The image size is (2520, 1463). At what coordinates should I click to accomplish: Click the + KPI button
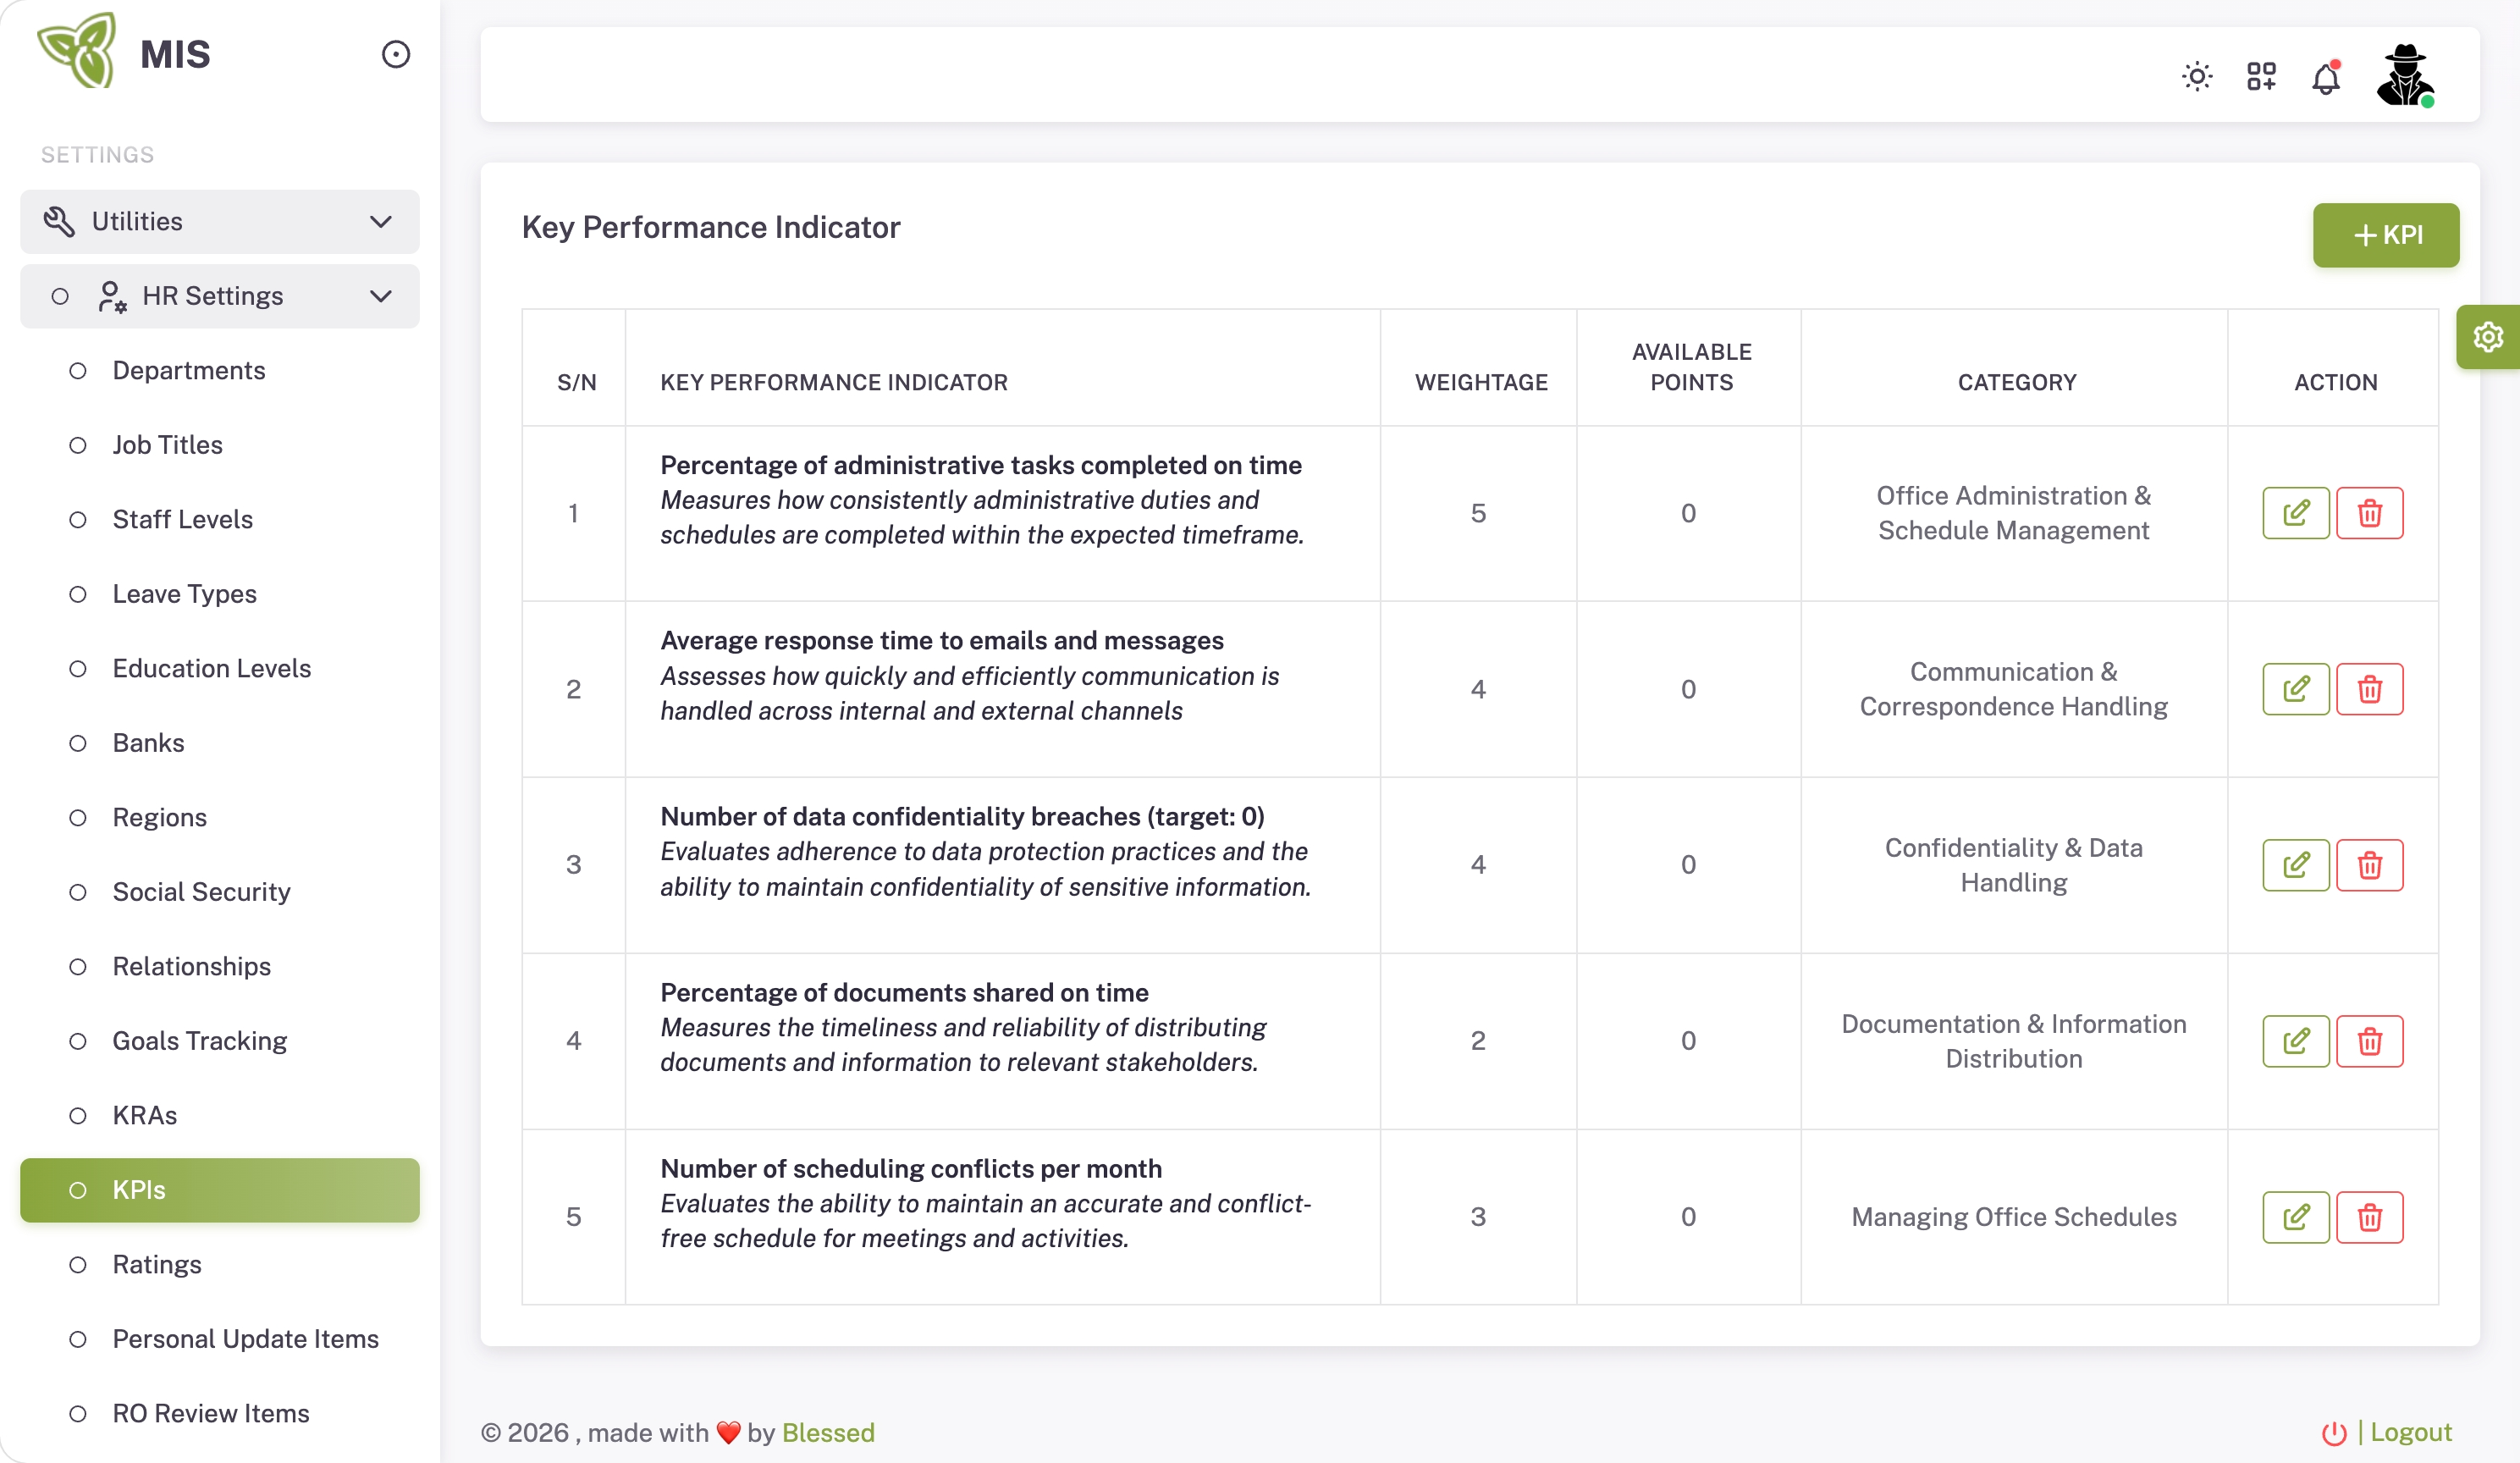(x=2386, y=235)
